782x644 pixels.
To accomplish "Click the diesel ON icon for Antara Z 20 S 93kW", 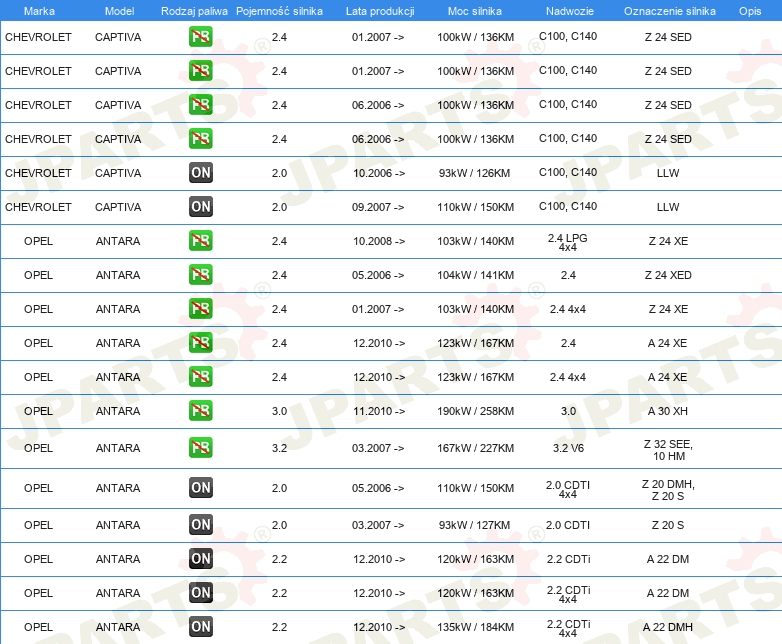I will (200, 524).
